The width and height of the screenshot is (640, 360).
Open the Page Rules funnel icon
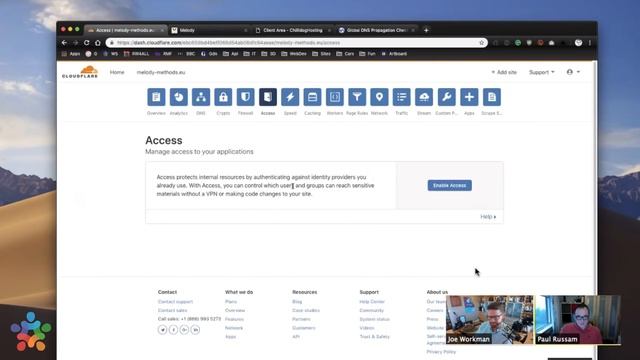pos(357,97)
